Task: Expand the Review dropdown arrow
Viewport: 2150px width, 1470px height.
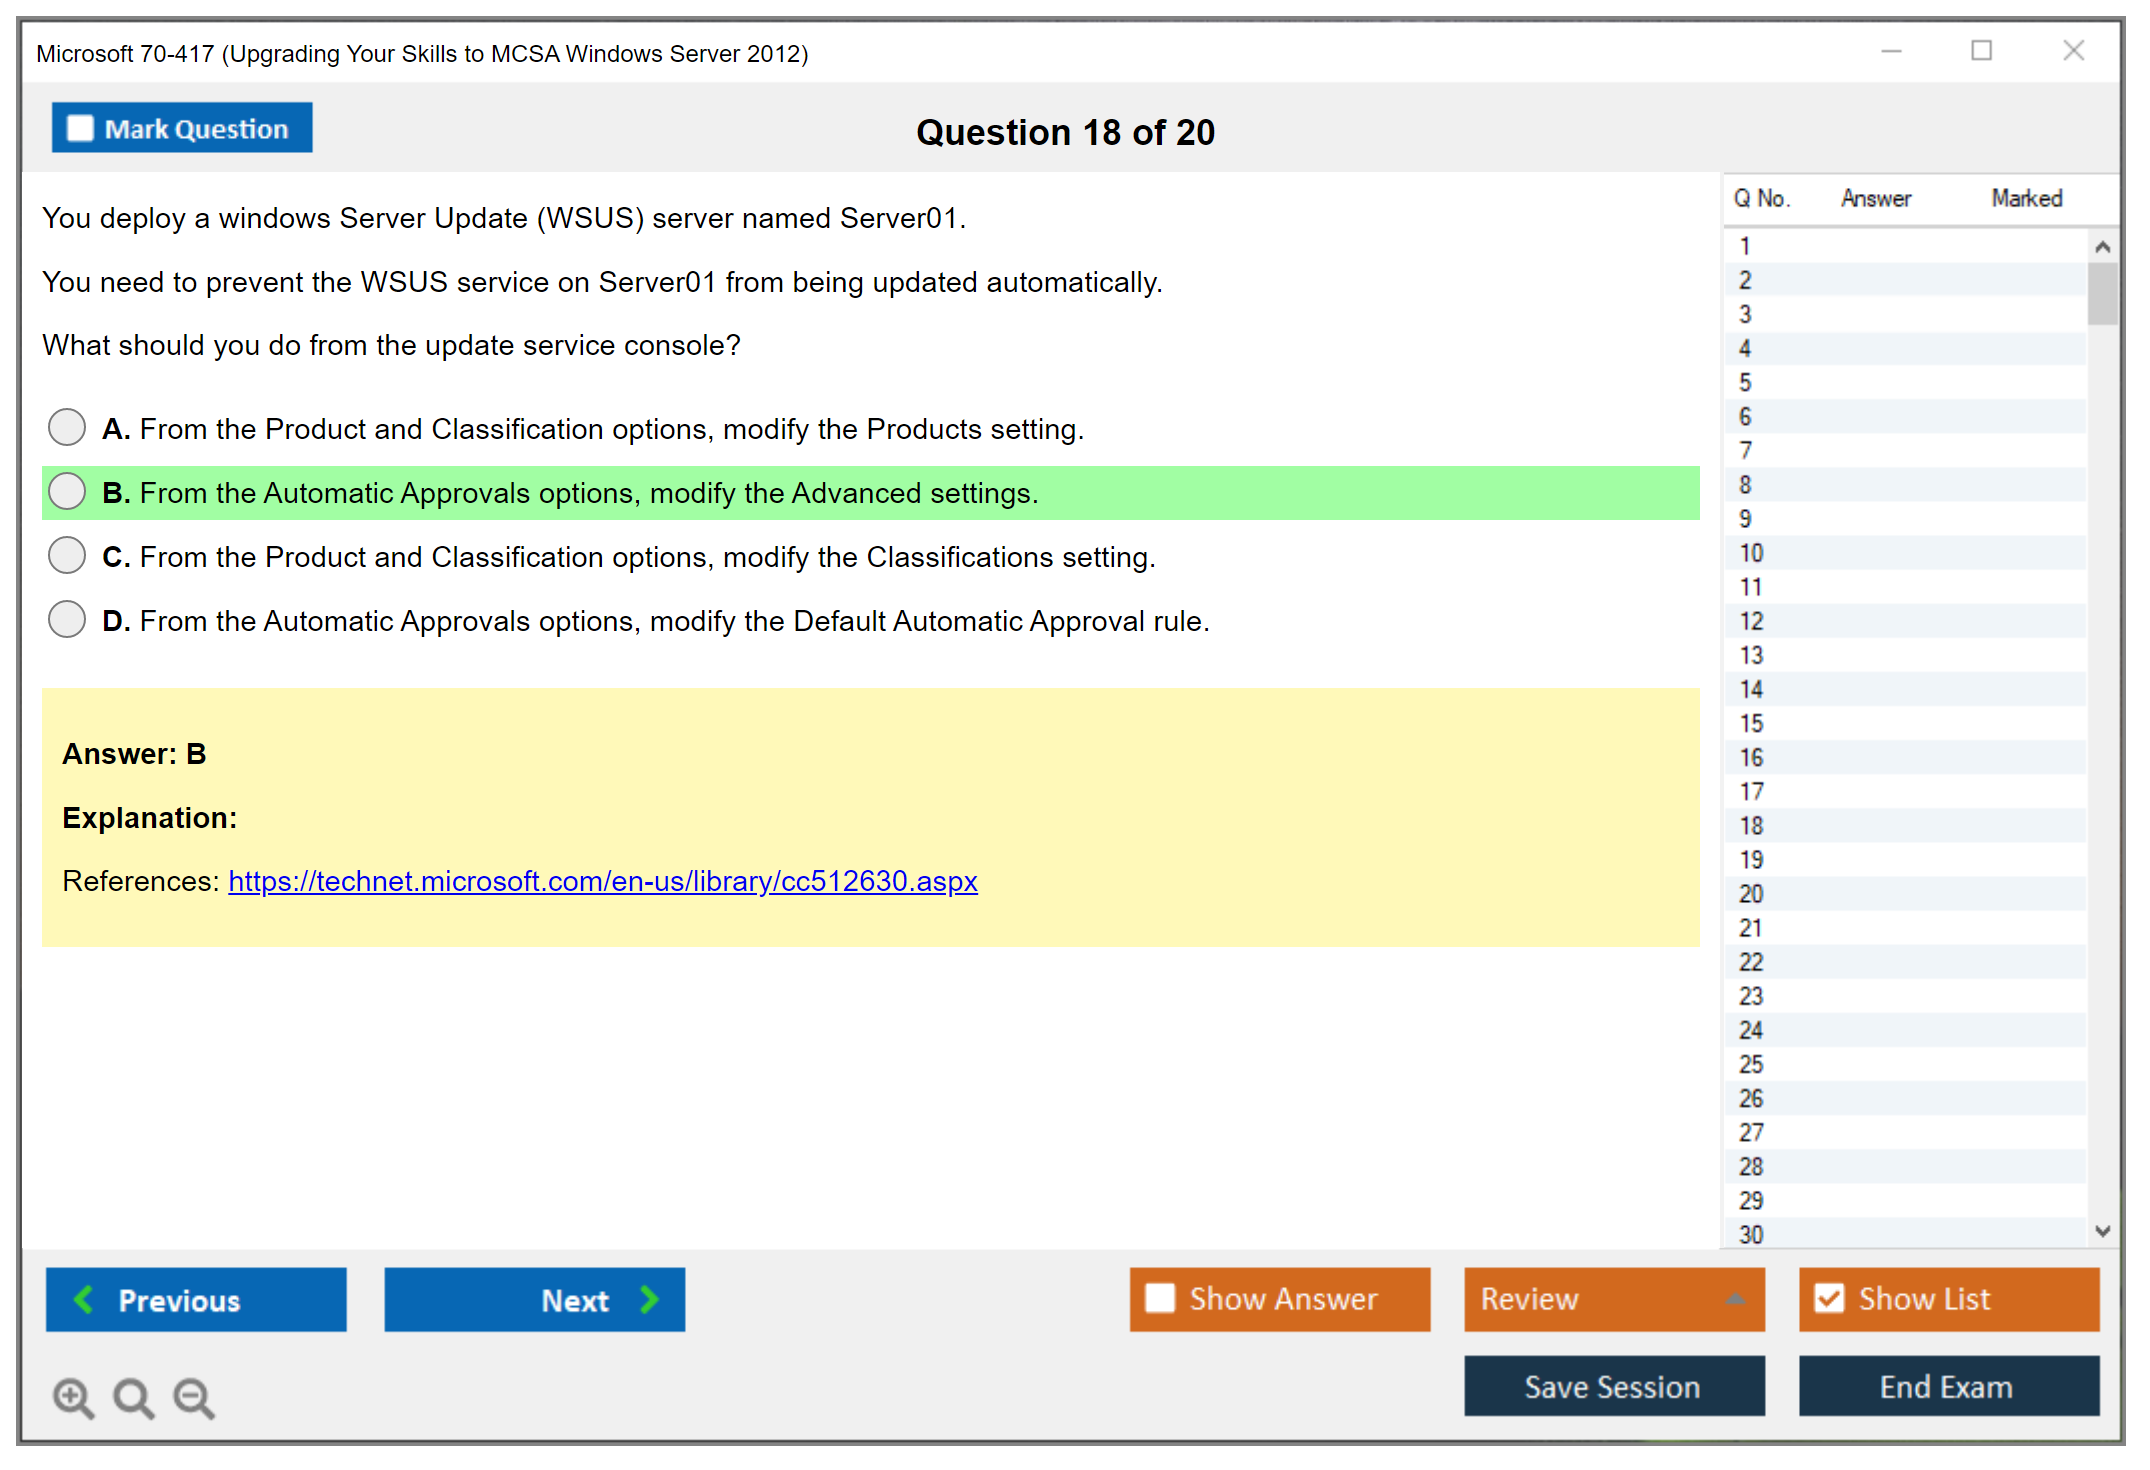Action: coord(1735,1299)
